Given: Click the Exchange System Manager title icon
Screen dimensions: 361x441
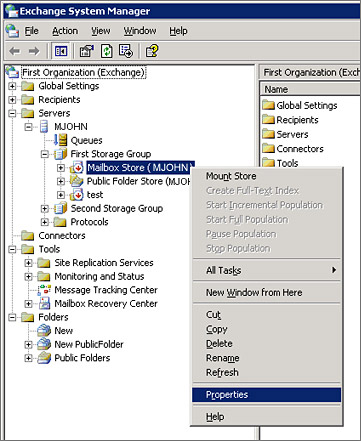Looking at the screenshot, I should 12,11.
